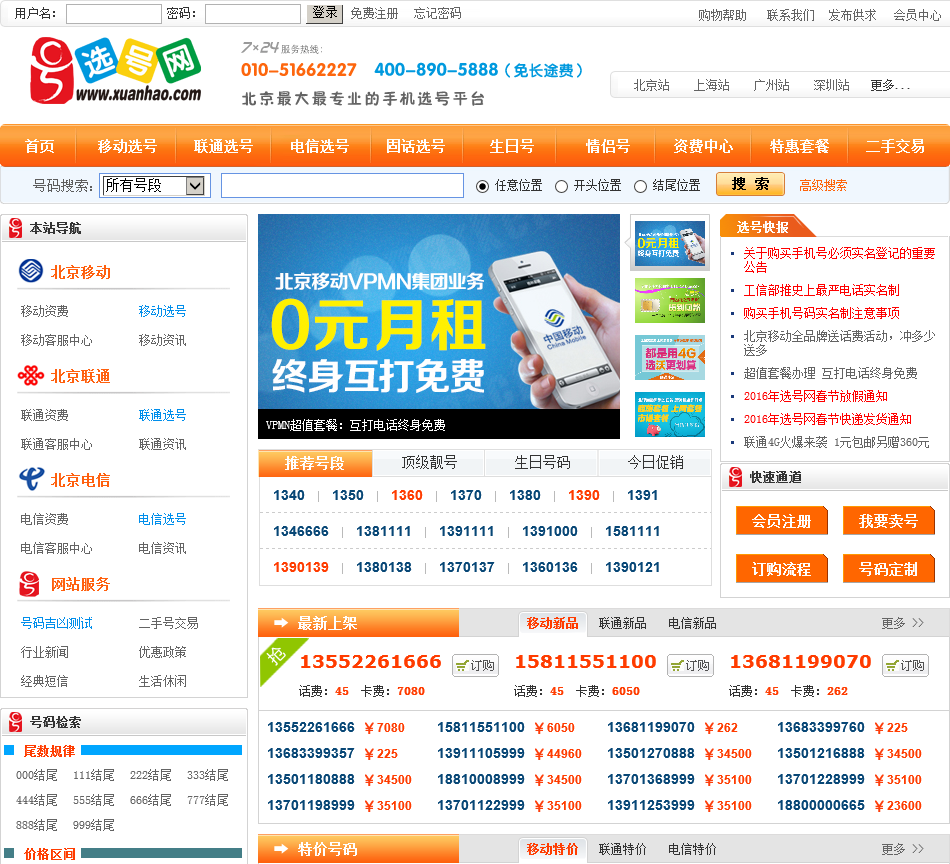Switch to the 电信新品 tab
Image resolution: width=950 pixels, height=864 pixels.
click(692, 623)
